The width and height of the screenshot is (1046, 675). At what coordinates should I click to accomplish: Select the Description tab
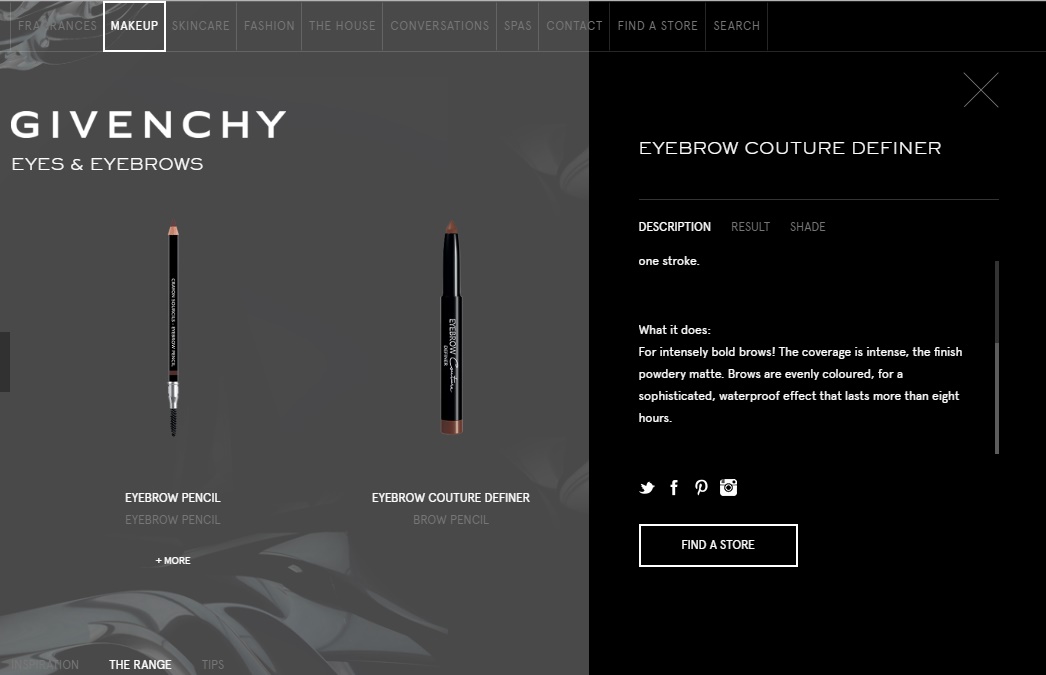[674, 227]
